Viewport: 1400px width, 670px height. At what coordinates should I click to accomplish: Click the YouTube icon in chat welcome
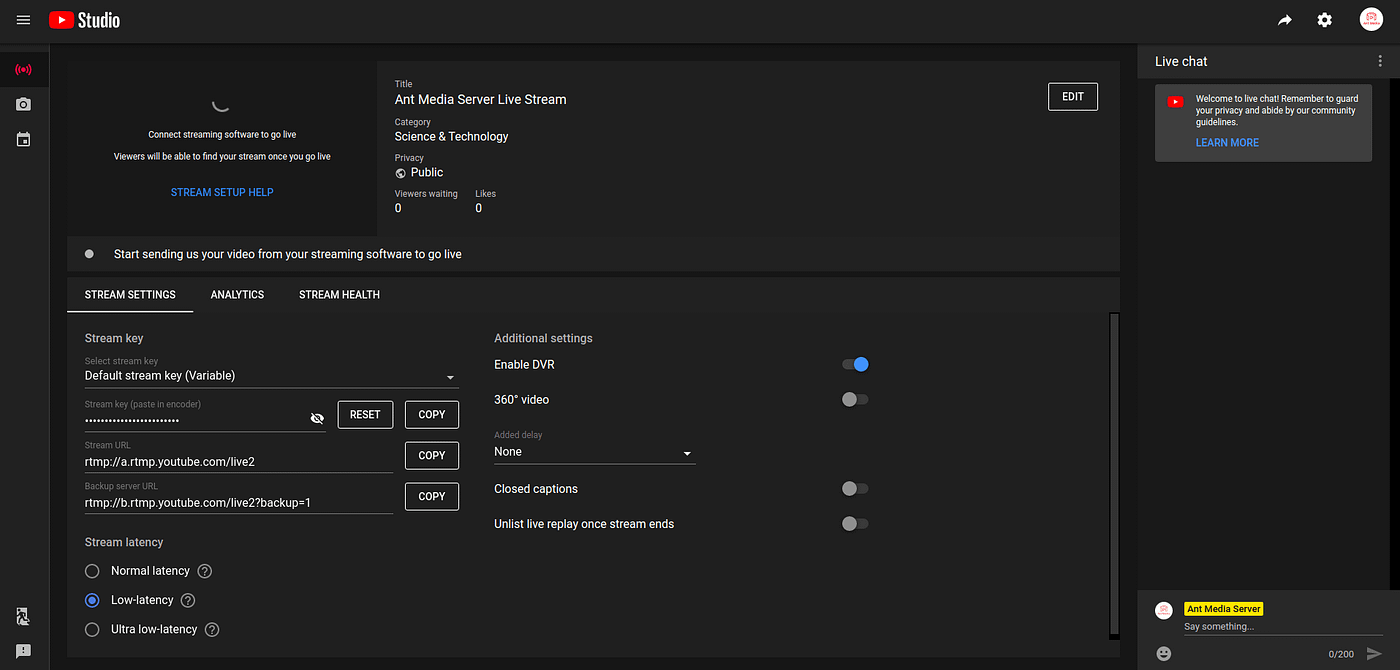(1175, 101)
